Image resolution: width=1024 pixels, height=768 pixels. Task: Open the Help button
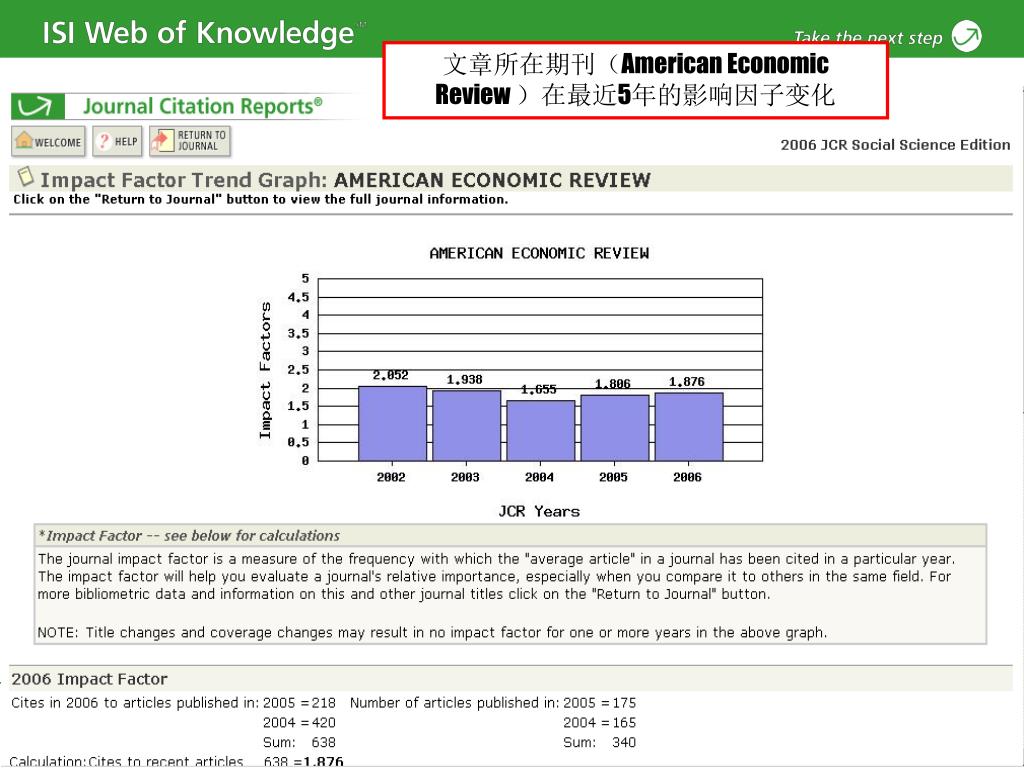click(118, 141)
